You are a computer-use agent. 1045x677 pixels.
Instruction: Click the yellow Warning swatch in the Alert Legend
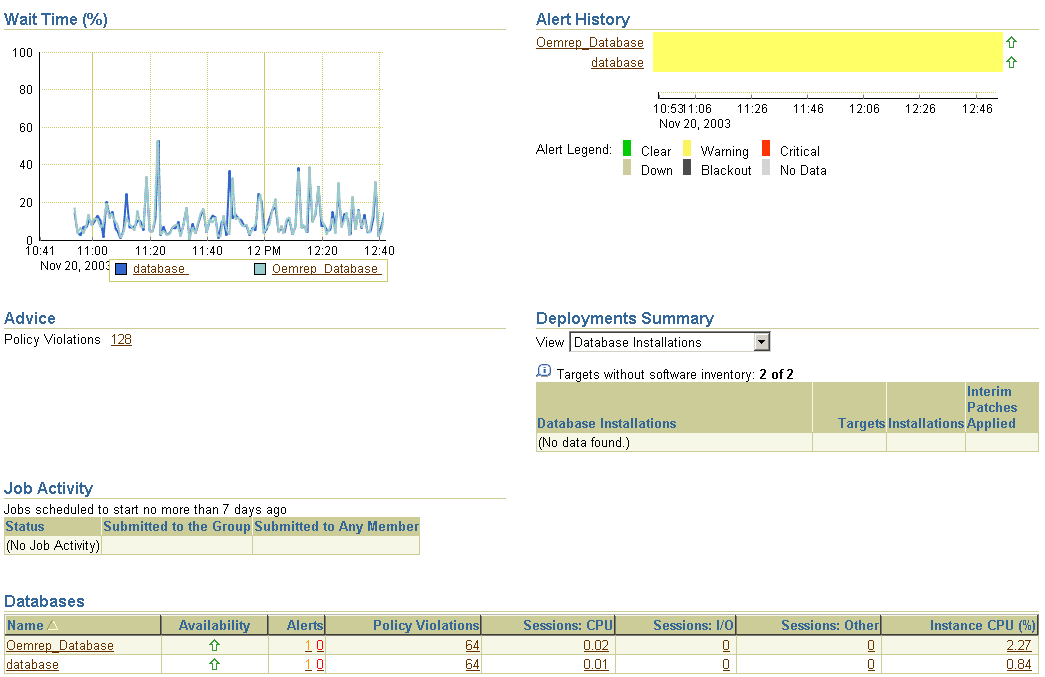687,149
